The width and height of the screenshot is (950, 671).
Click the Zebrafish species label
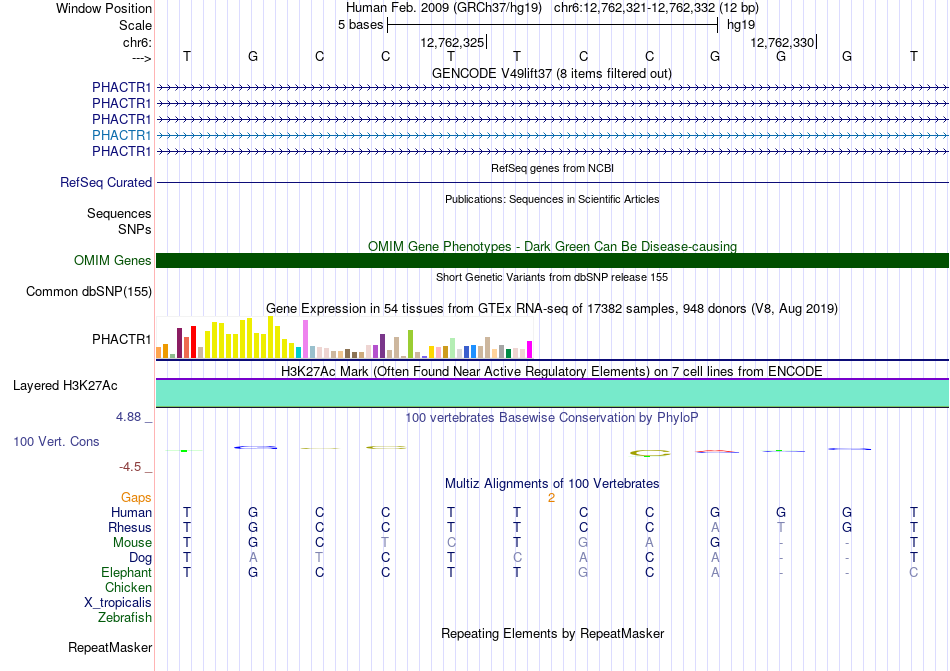pos(125,618)
